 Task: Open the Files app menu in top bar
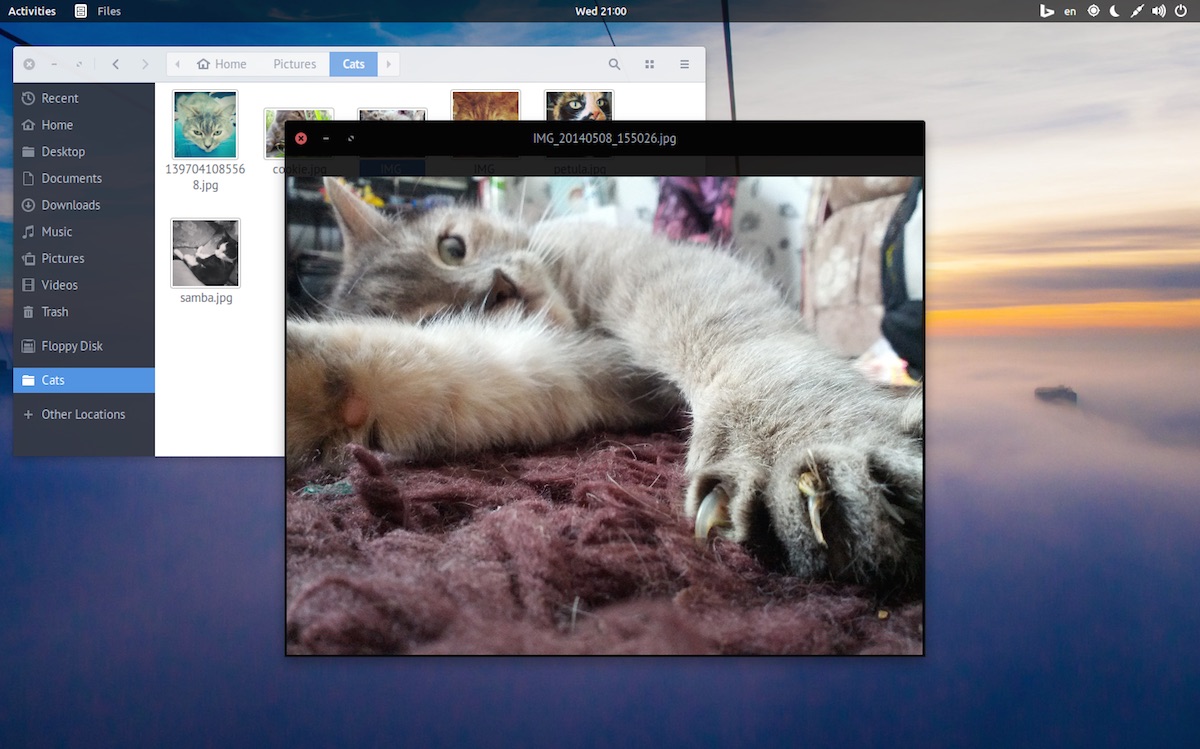98,11
